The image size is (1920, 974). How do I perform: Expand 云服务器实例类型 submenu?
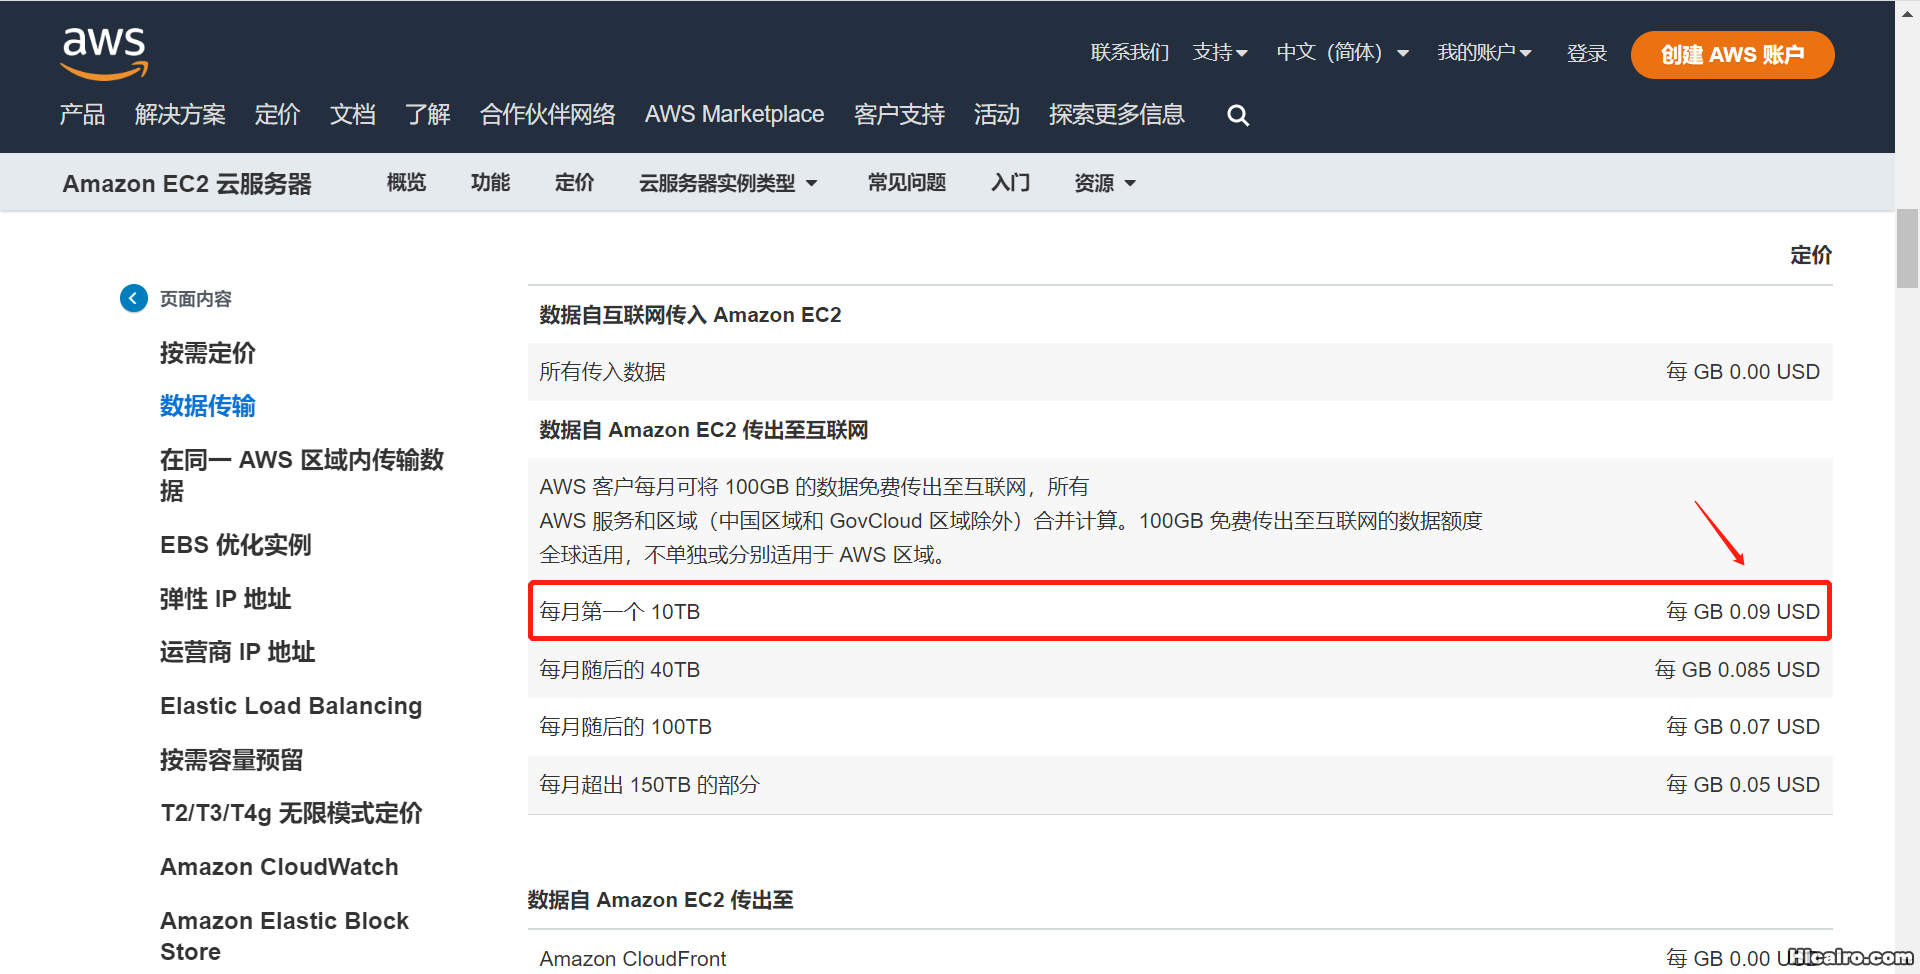click(x=728, y=183)
